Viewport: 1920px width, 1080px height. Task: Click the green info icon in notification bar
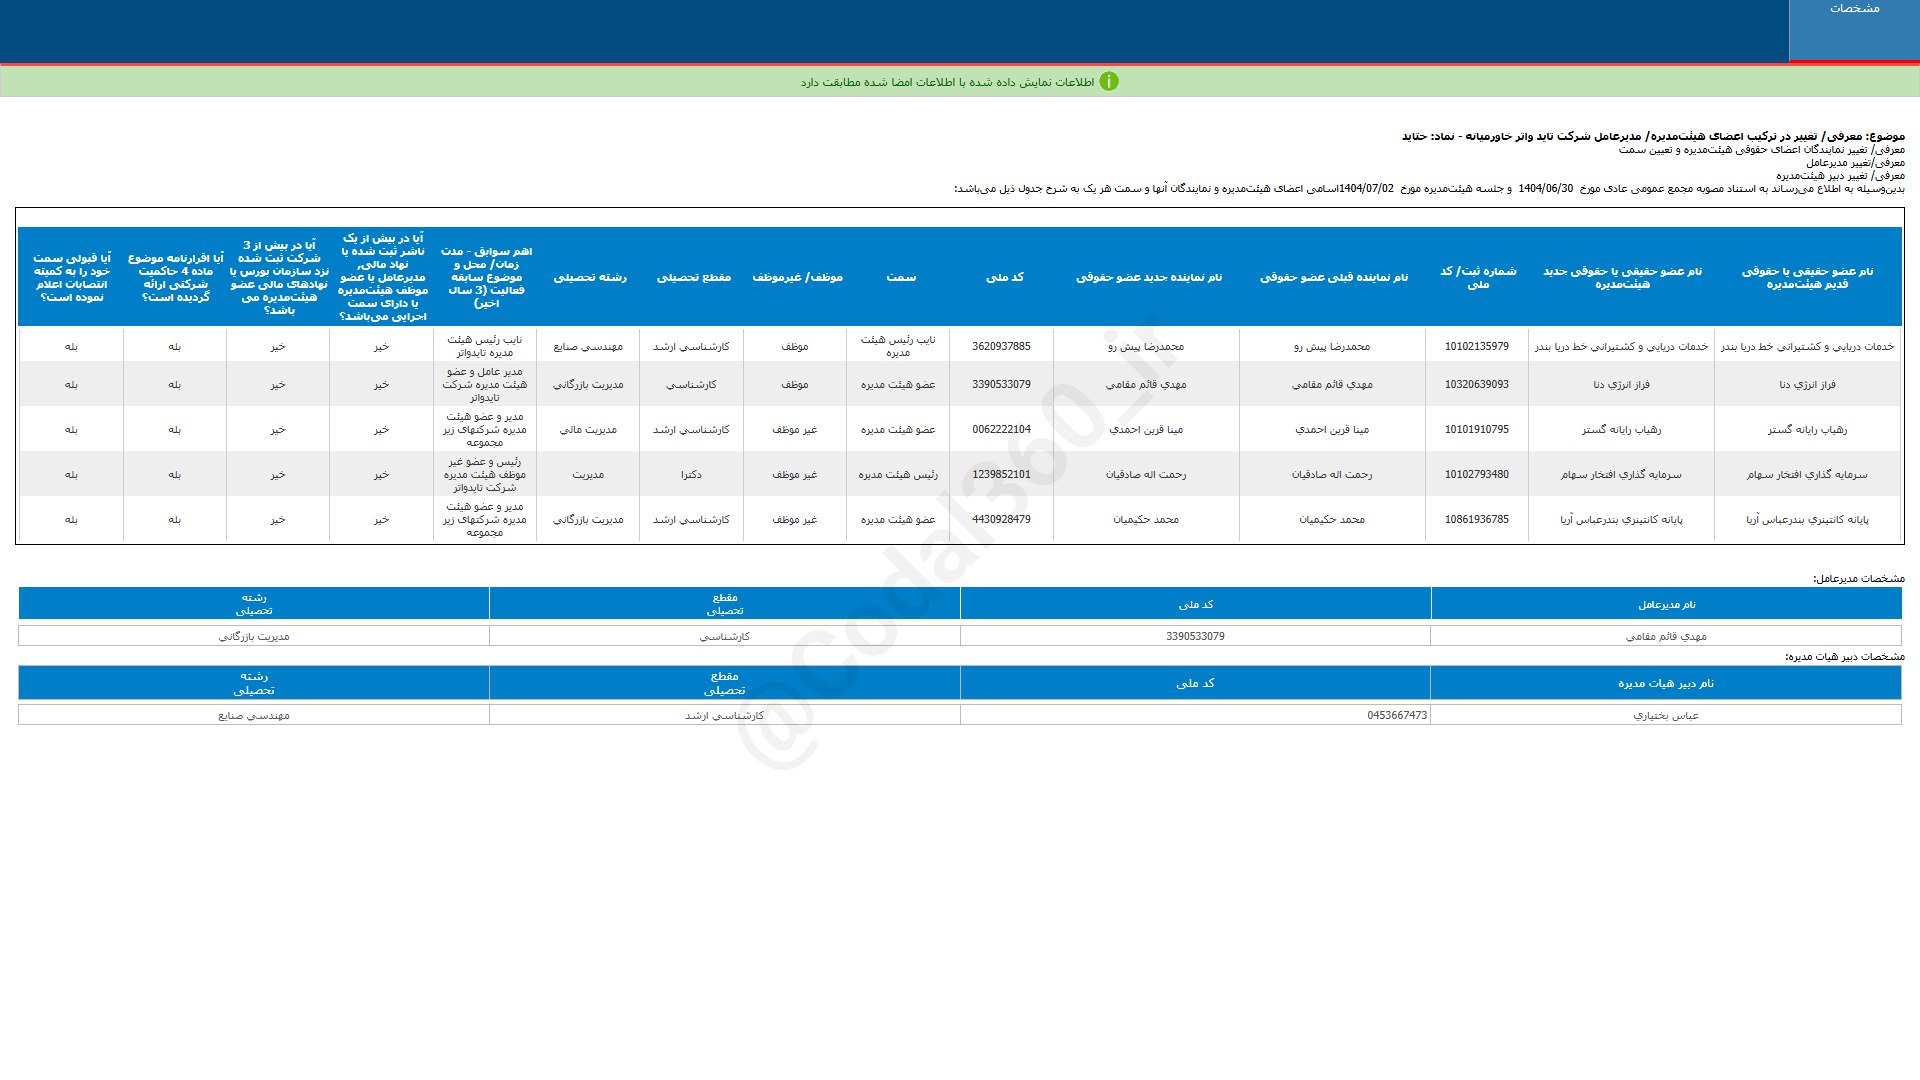(1108, 82)
